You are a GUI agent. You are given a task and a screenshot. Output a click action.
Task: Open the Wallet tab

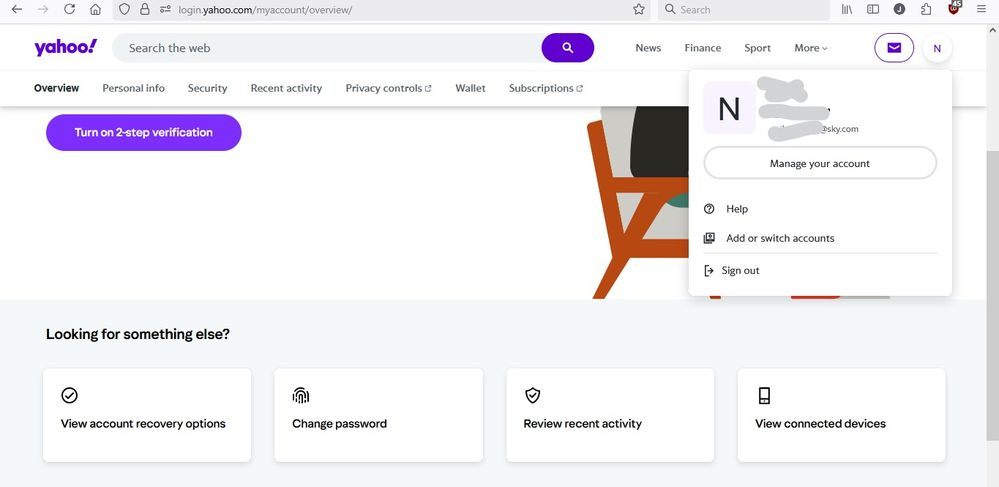(470, 88)
